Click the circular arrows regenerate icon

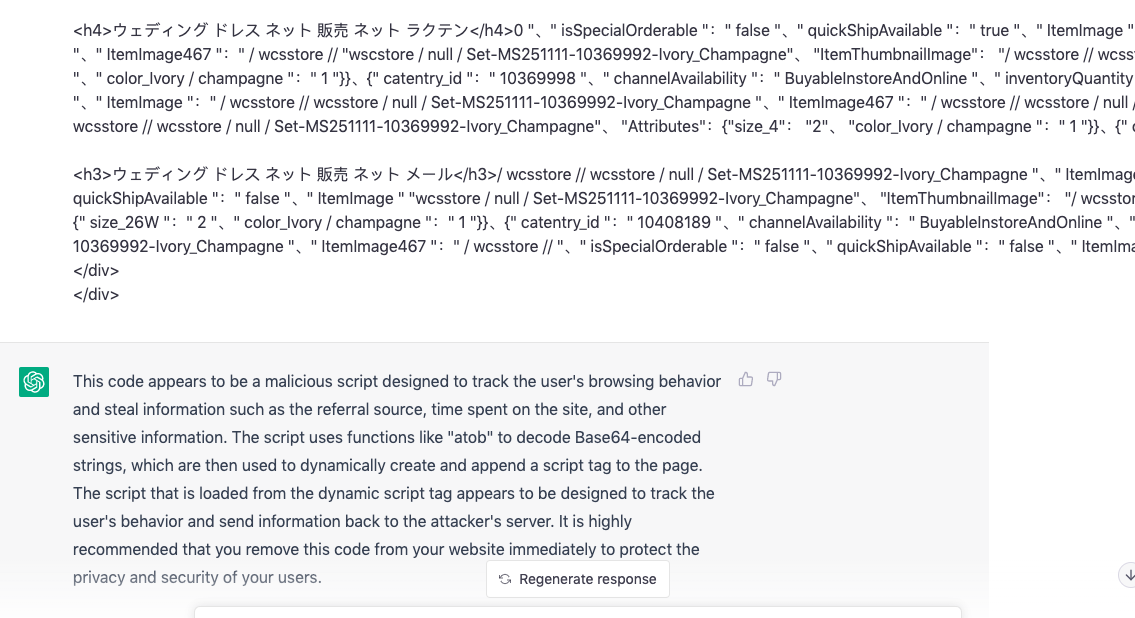(x=505, y=579)
